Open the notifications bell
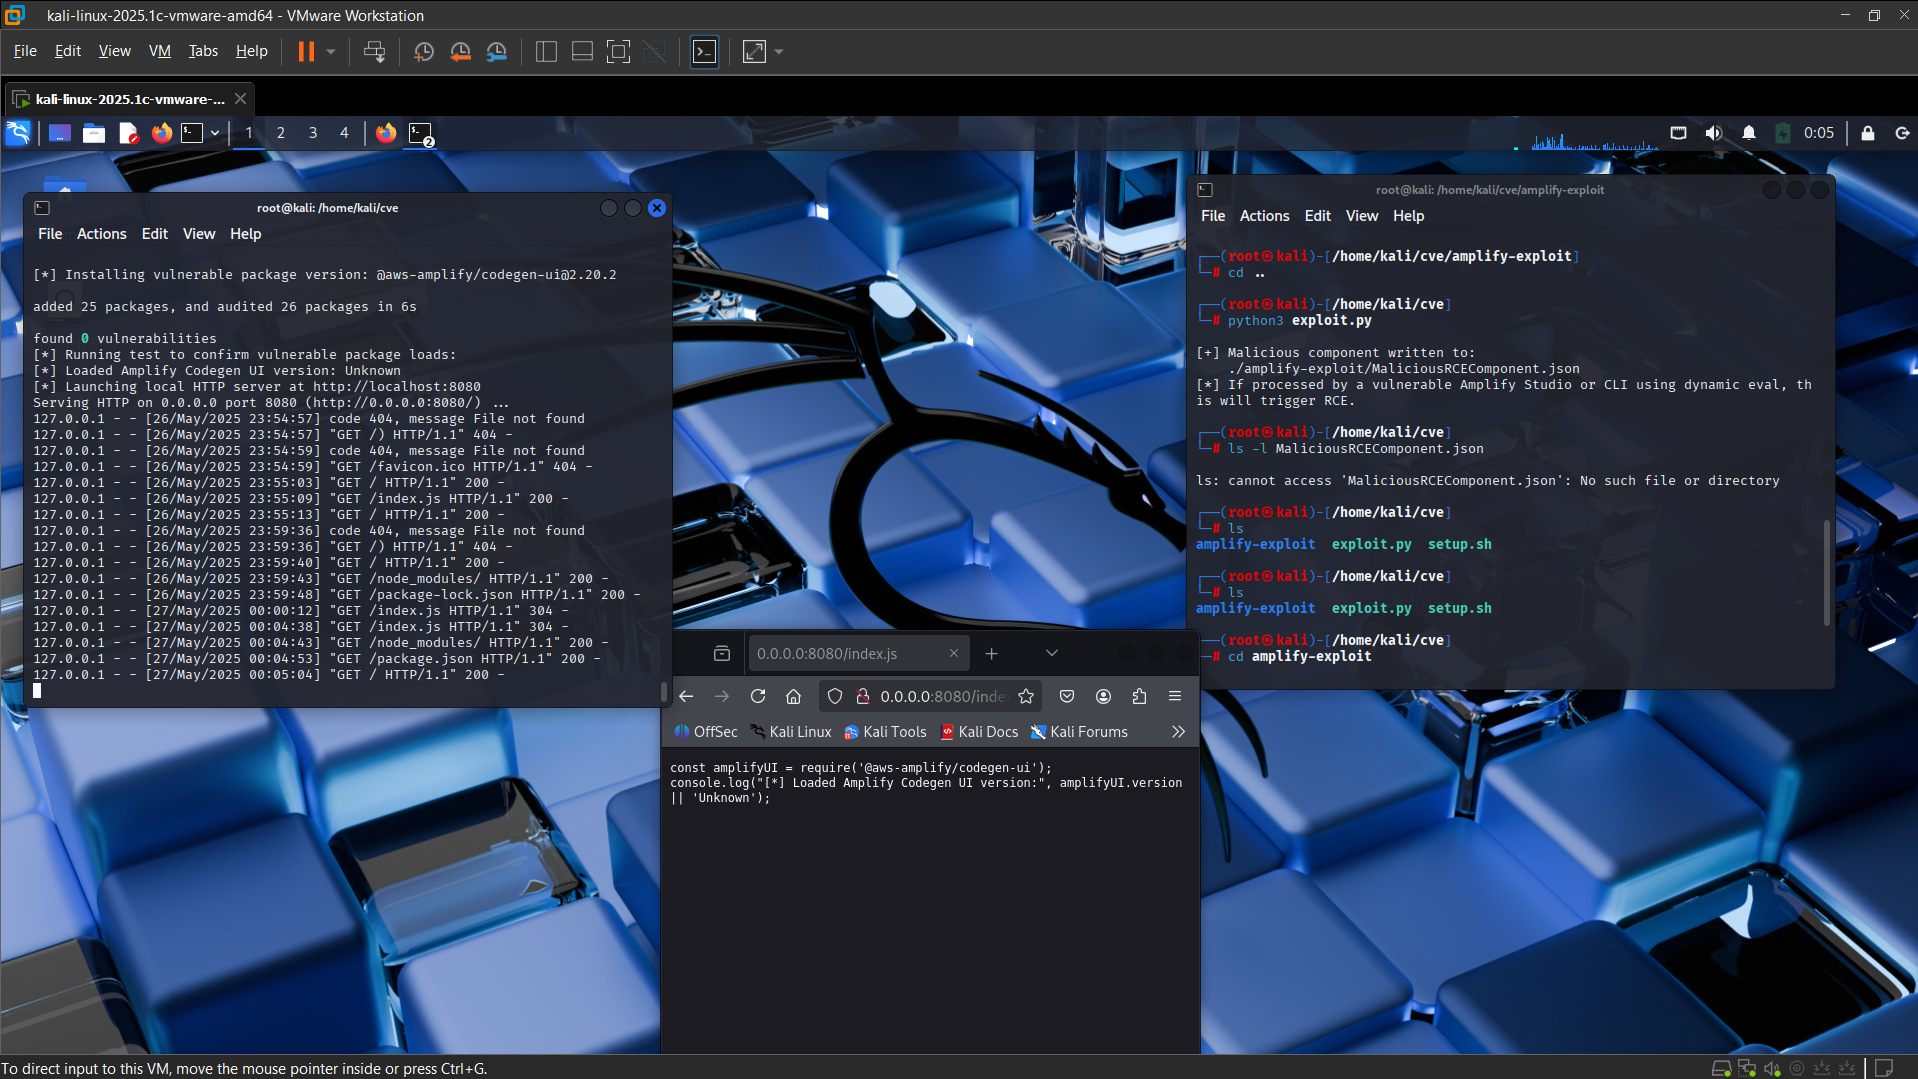 [x=1749, y=133]
